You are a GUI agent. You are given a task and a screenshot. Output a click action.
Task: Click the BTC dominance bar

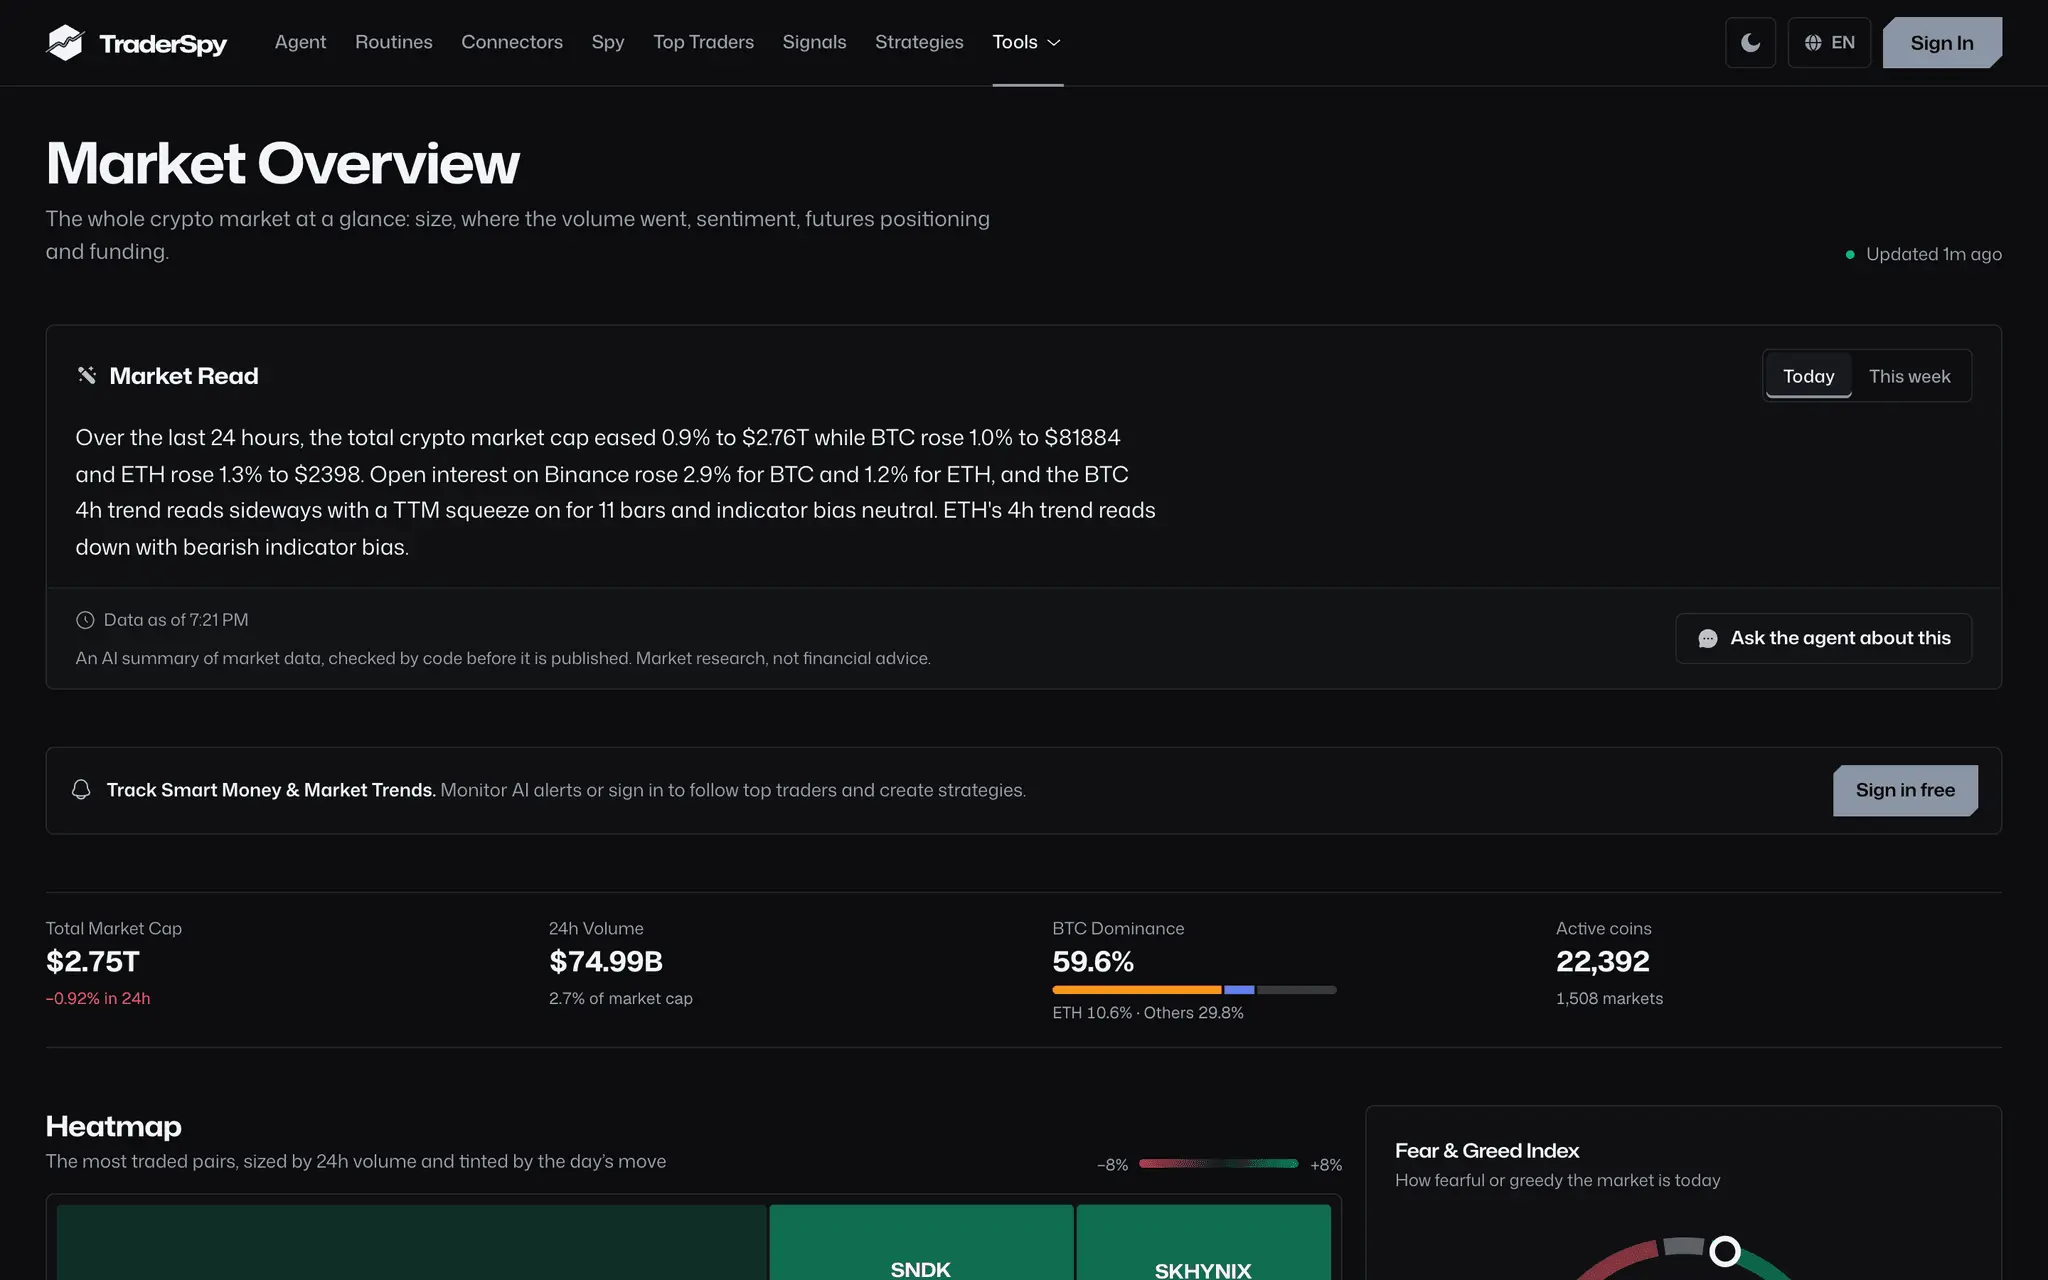tap(1194, 990)
